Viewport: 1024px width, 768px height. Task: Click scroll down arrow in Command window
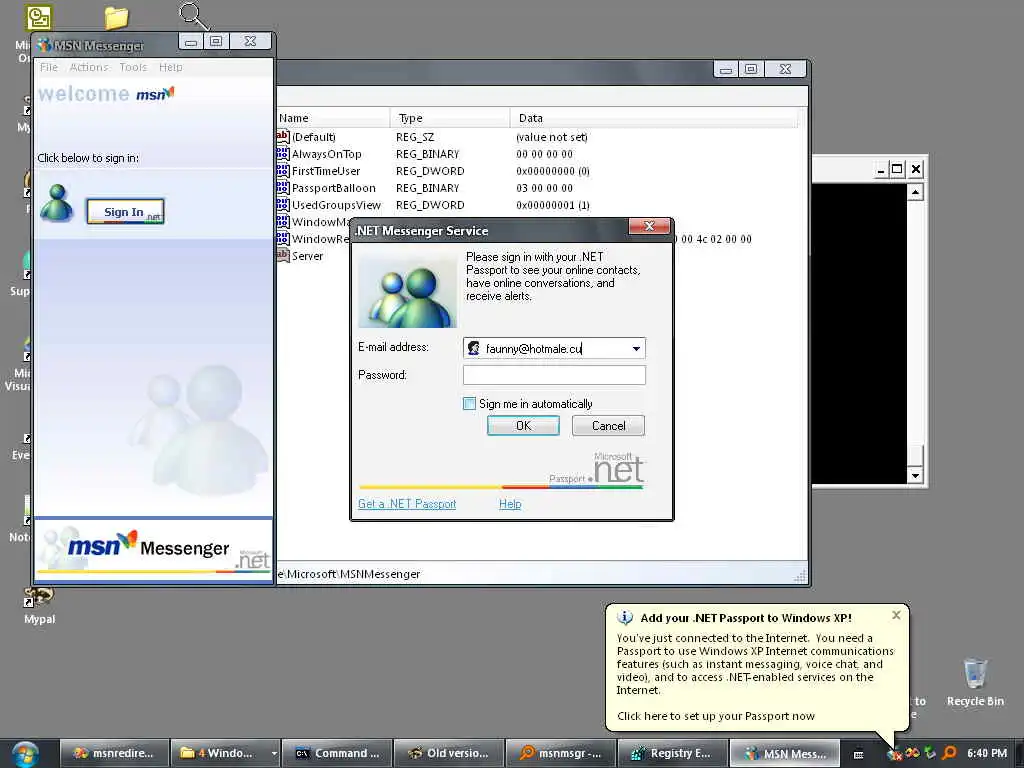[x=915, y=475]
